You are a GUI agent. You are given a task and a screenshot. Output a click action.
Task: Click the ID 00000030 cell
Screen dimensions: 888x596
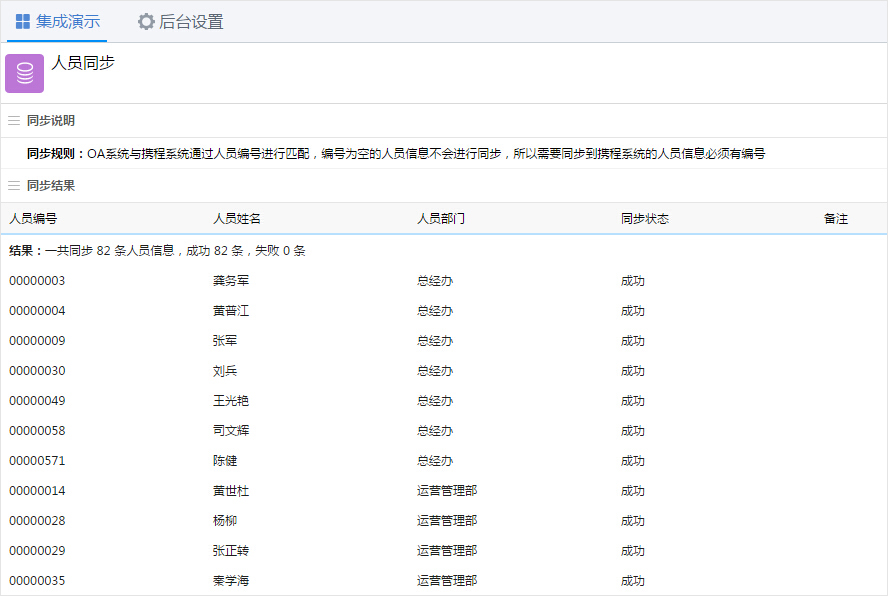(x=37, y=371)
